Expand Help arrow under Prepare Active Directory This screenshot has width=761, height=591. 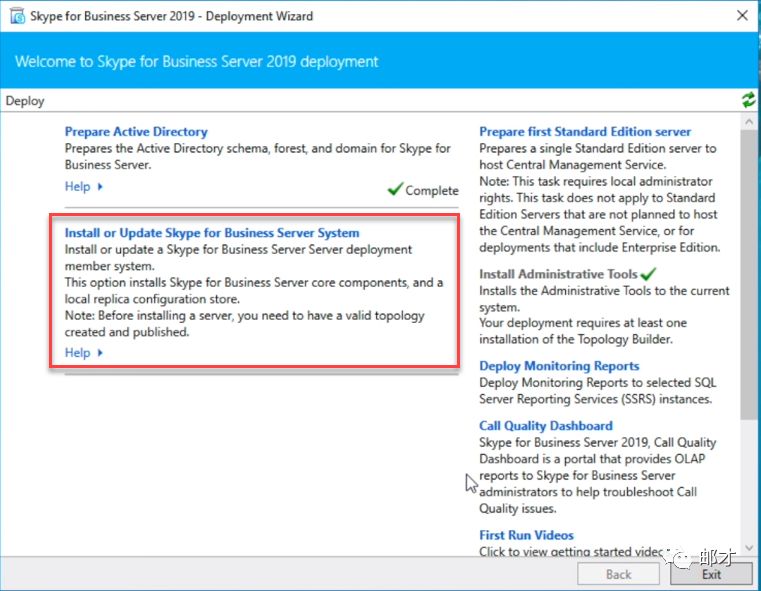pos(100,187)
